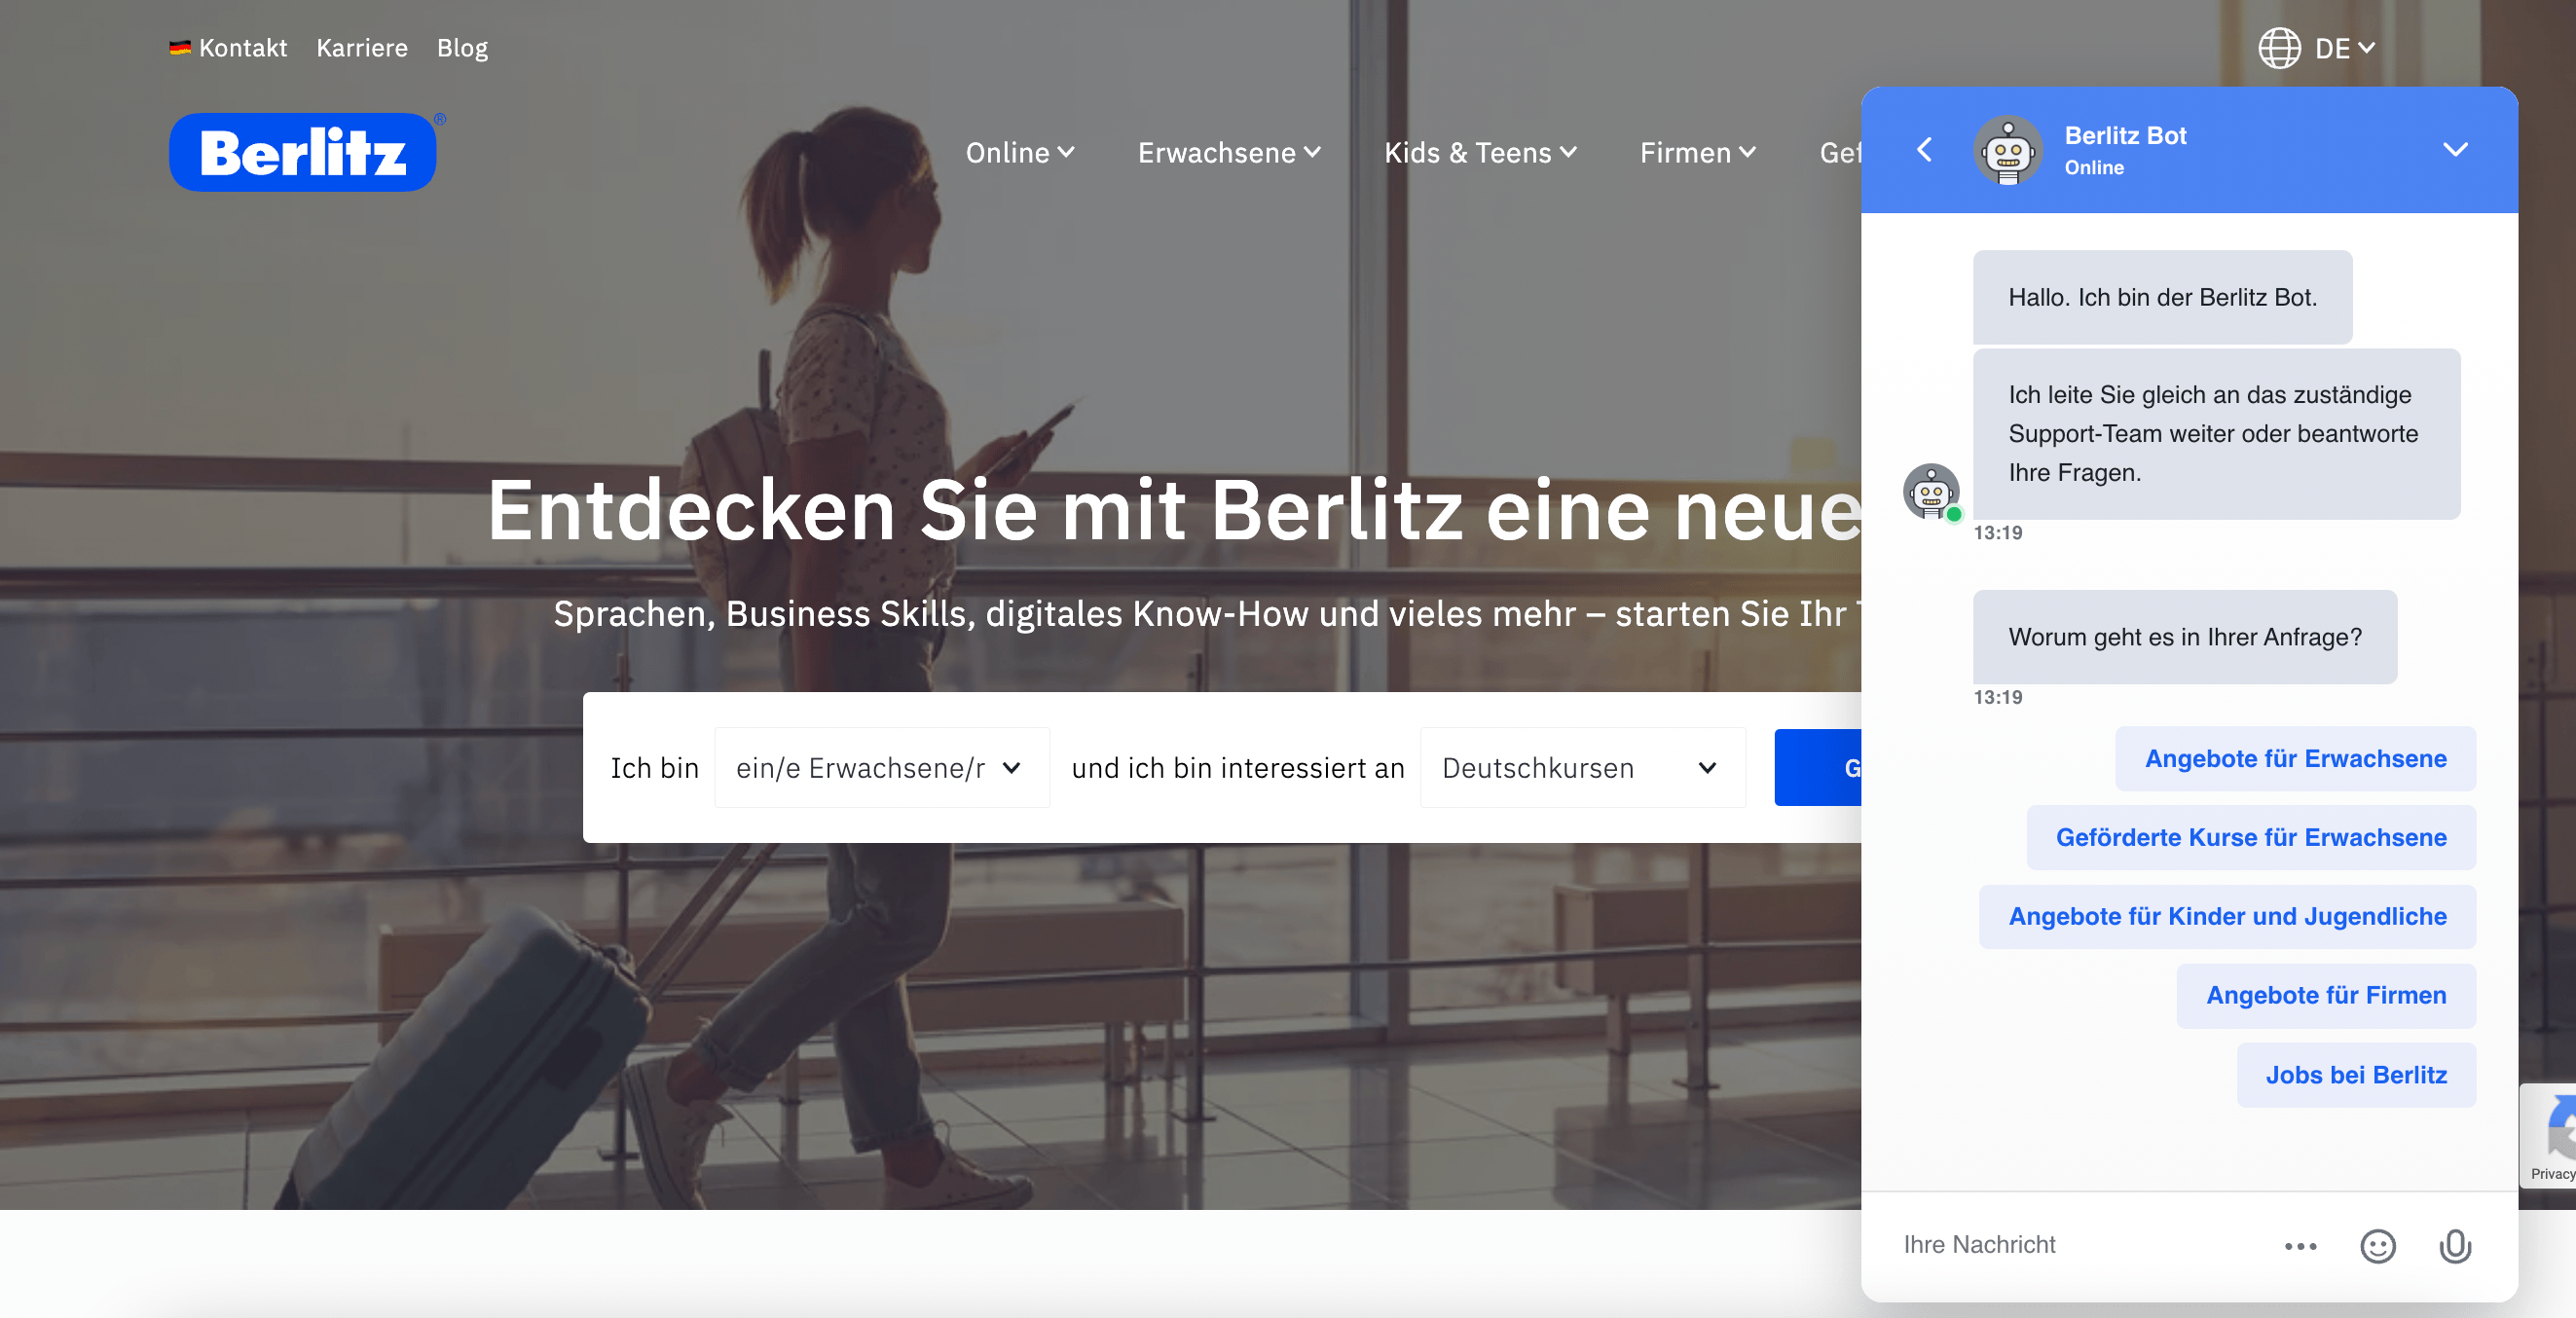
Task: Open the Kids & Teens menu
Action: pos(1480,152)
